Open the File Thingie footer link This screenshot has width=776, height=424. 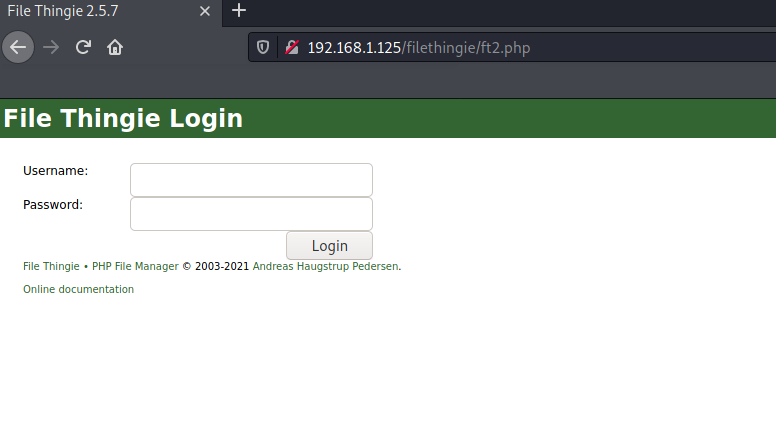(51, 266)
